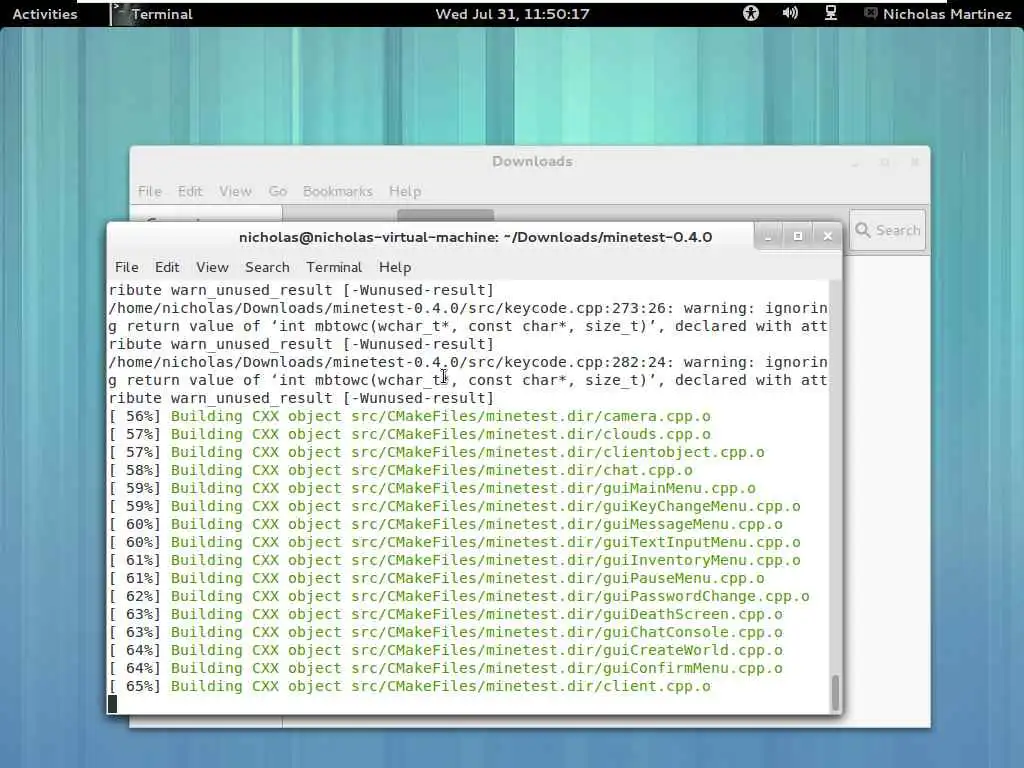The width and height of the screenshot is (1024, 768).
Task: Open the terminal's View menu
Action: pos(212,267)
